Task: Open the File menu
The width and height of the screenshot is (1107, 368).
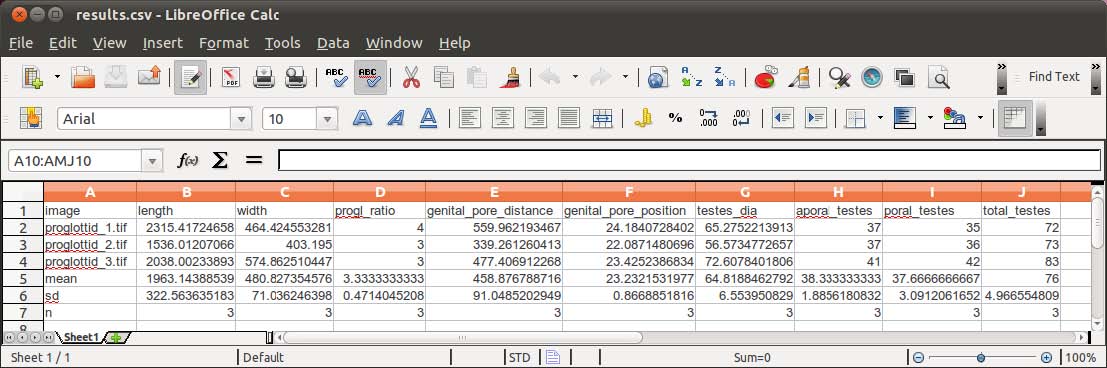Action: (21, 43)
